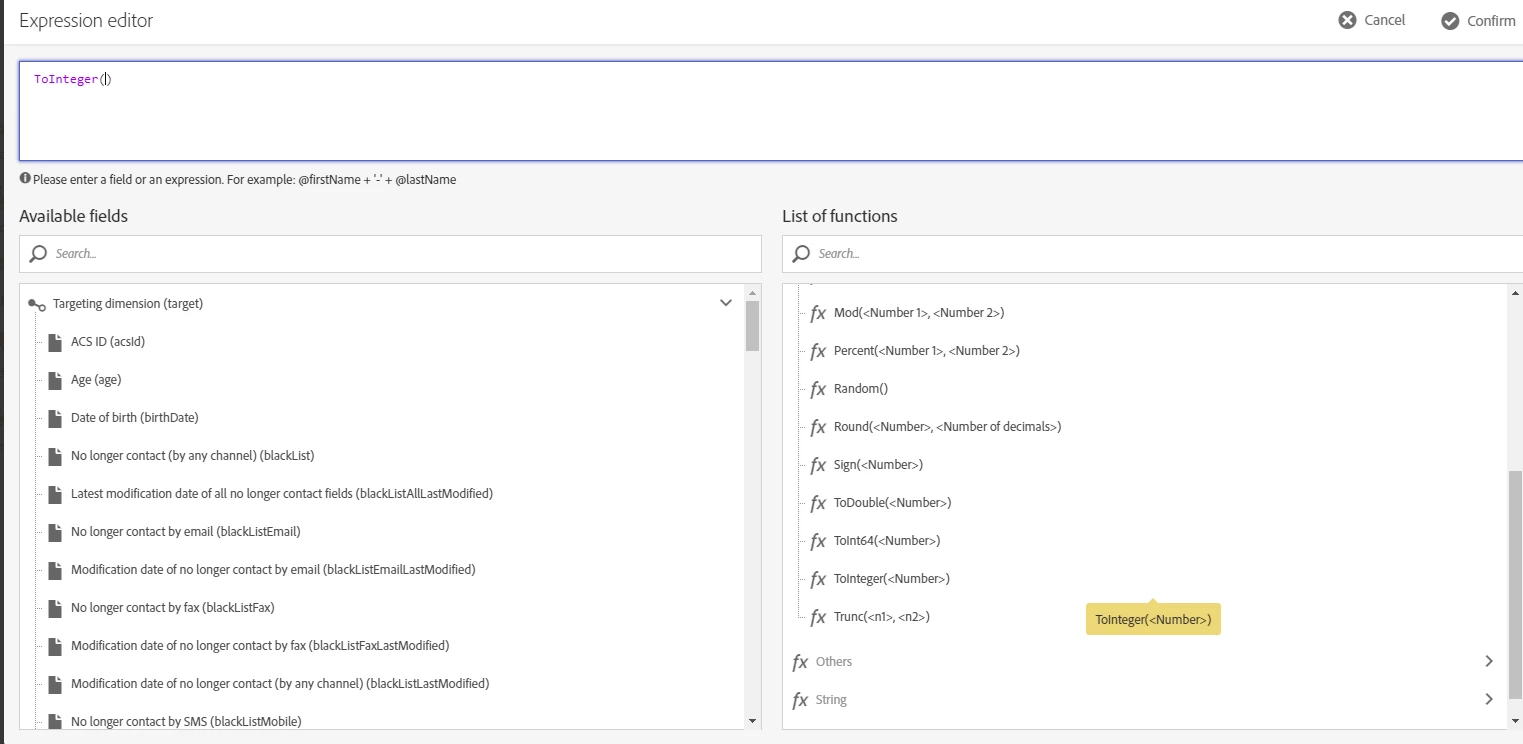The height and width of the screenshot is (744, 1523).
Task: Click the Targeting dimension (target) label
Action: (x=128, y=304)
